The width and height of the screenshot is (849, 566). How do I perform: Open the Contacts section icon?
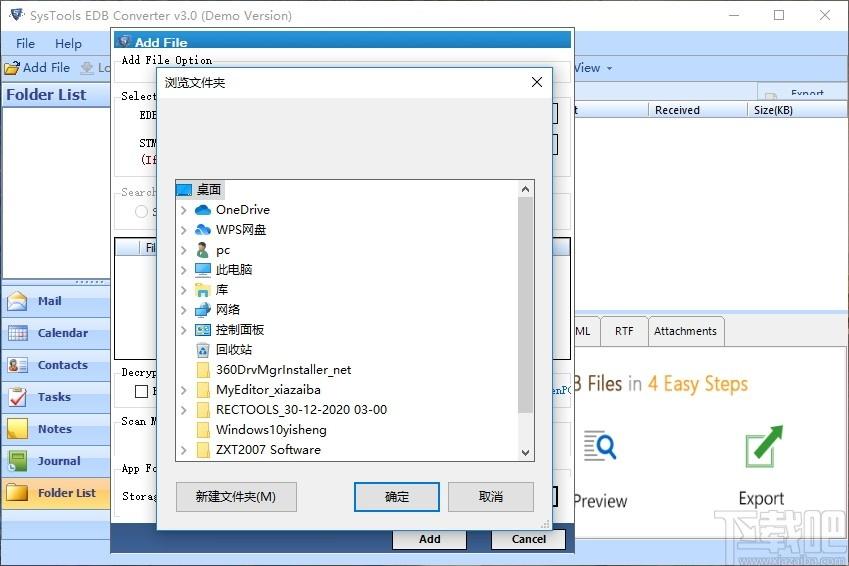pyautogui.click(x=17, y=365)
